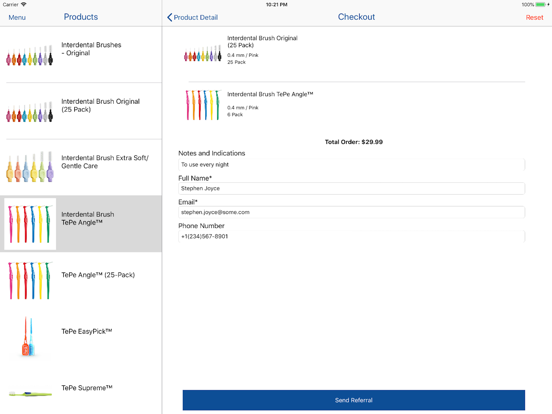
Task: Select Interdental Brush Extra Soft/Gentle Care
Action: 81,168
